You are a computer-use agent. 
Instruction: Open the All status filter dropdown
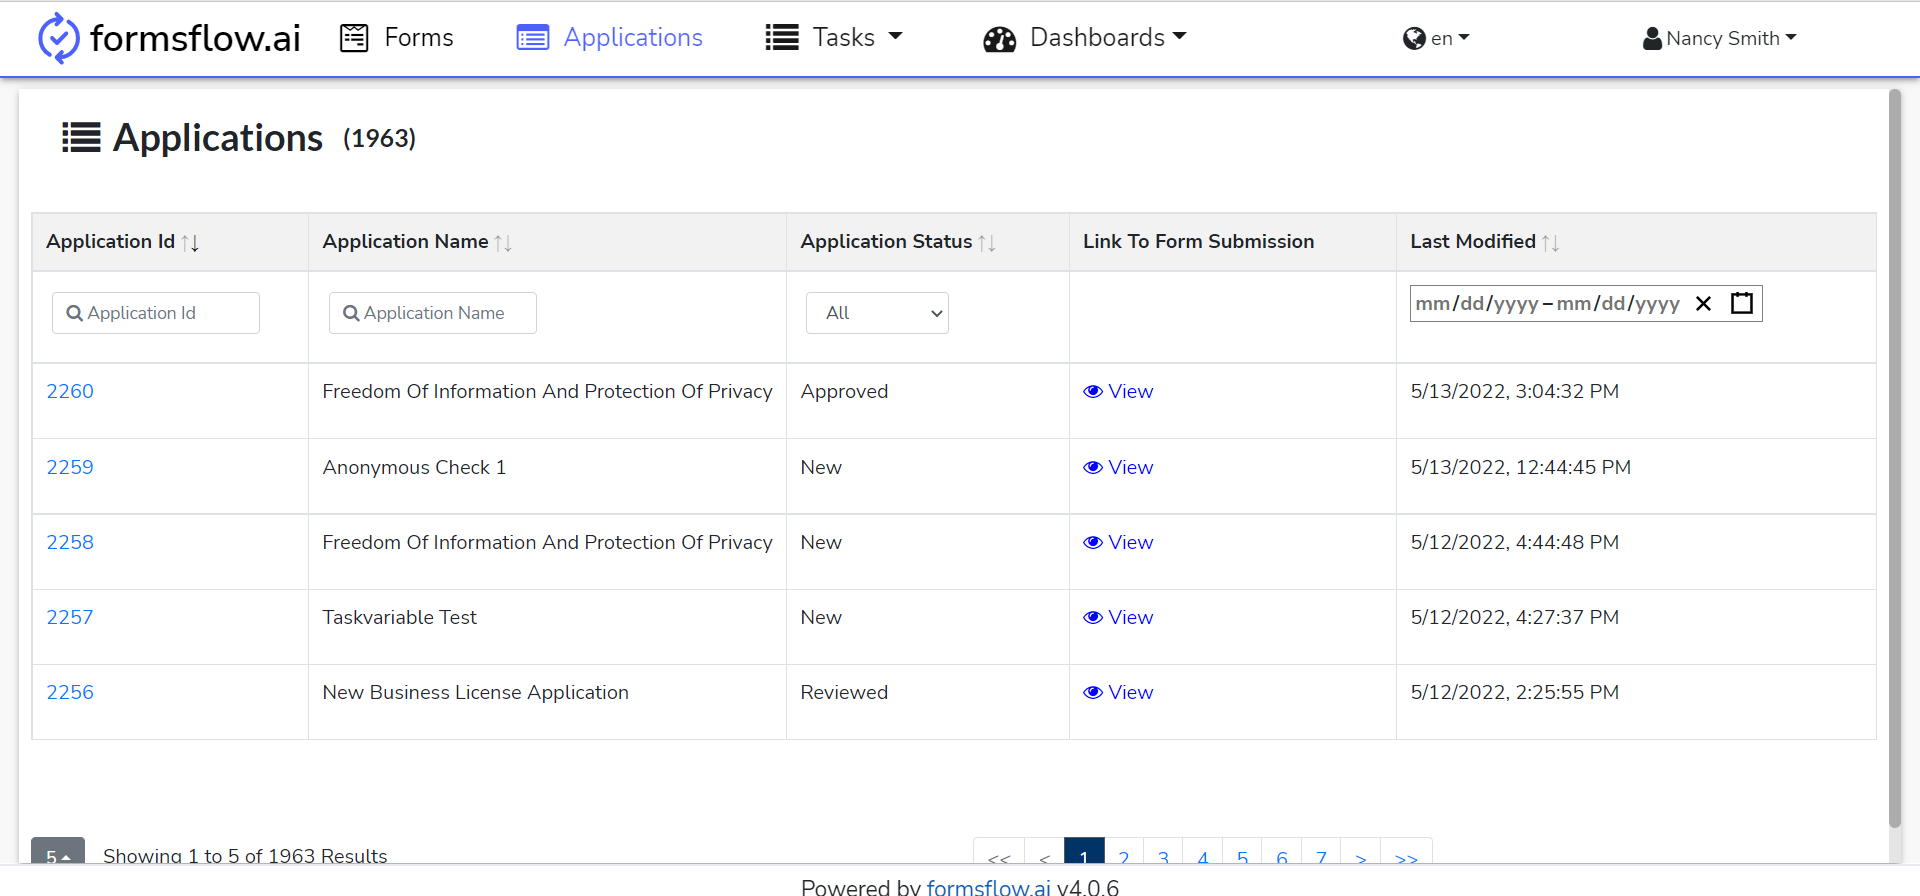877,313
